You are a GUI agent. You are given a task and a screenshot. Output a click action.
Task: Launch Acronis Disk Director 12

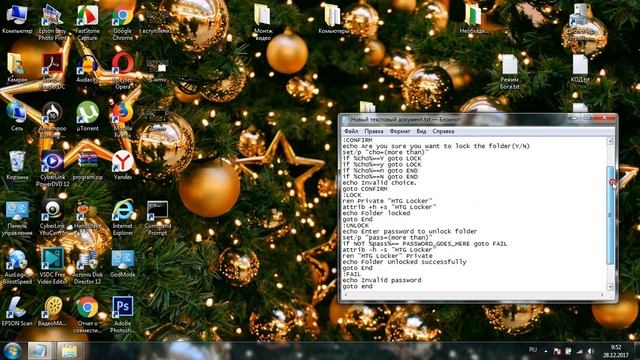[87, 266]
